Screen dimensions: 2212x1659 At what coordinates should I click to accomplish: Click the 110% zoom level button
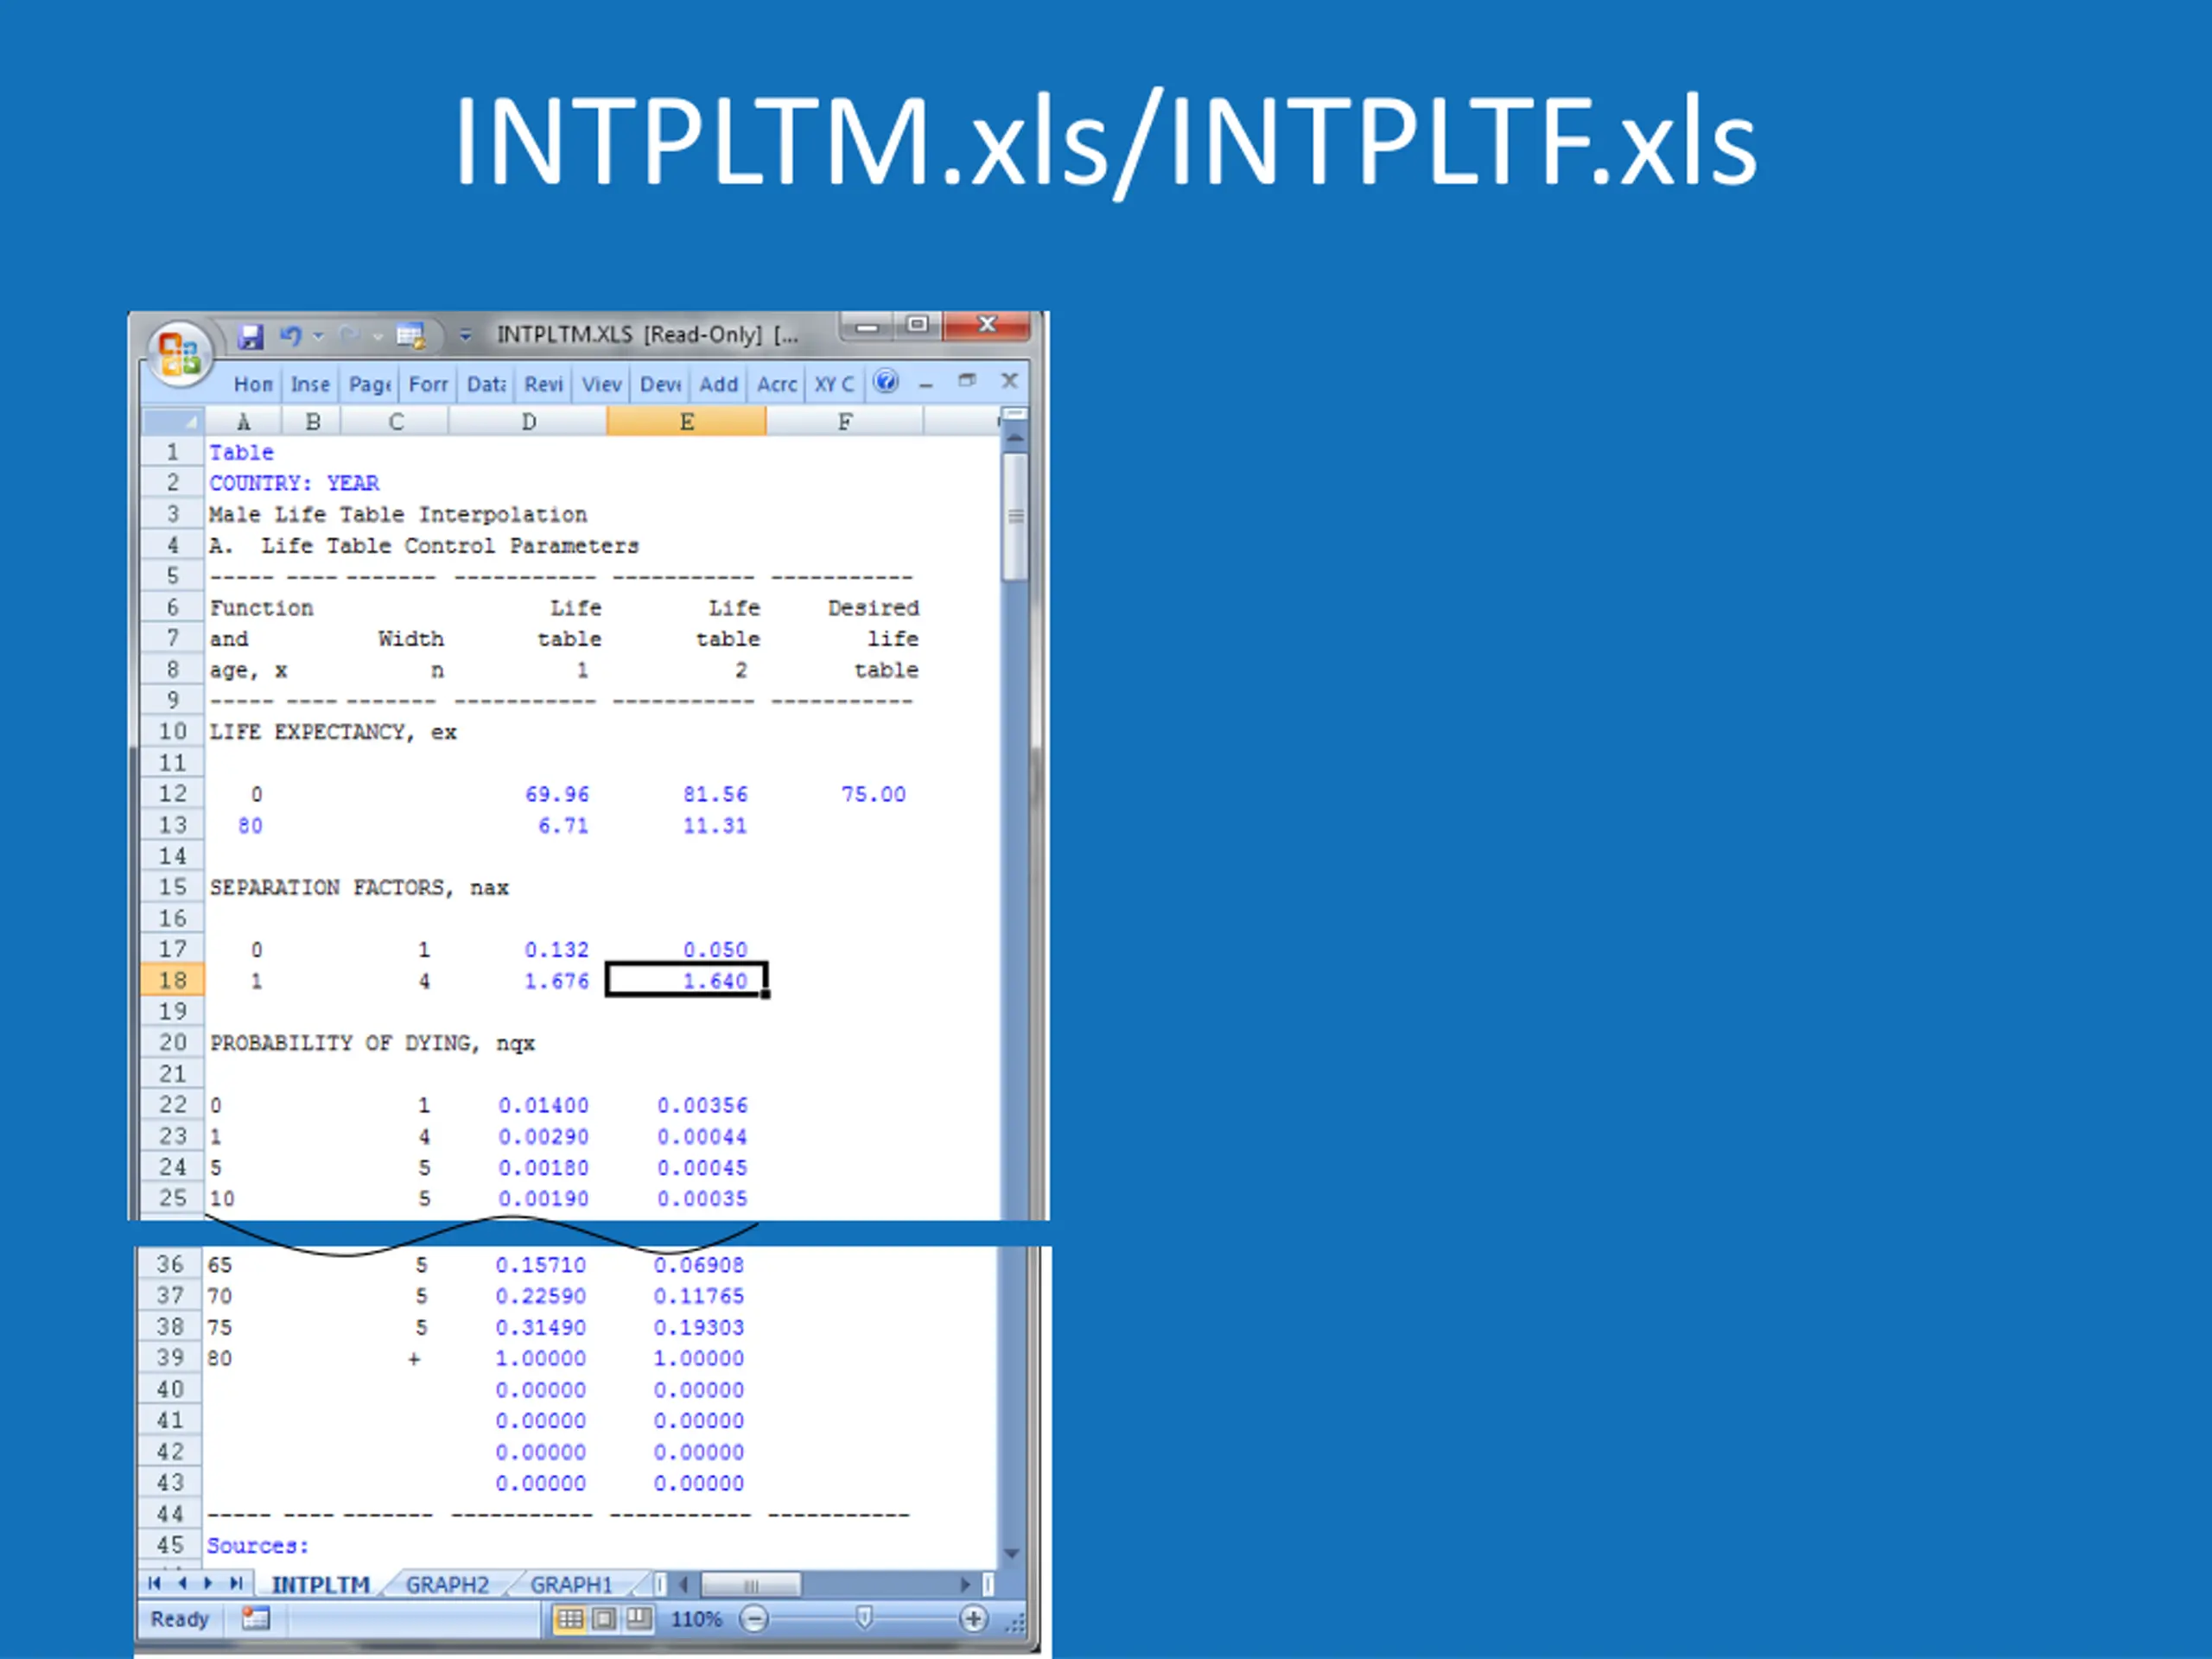tap(696, 1618)
